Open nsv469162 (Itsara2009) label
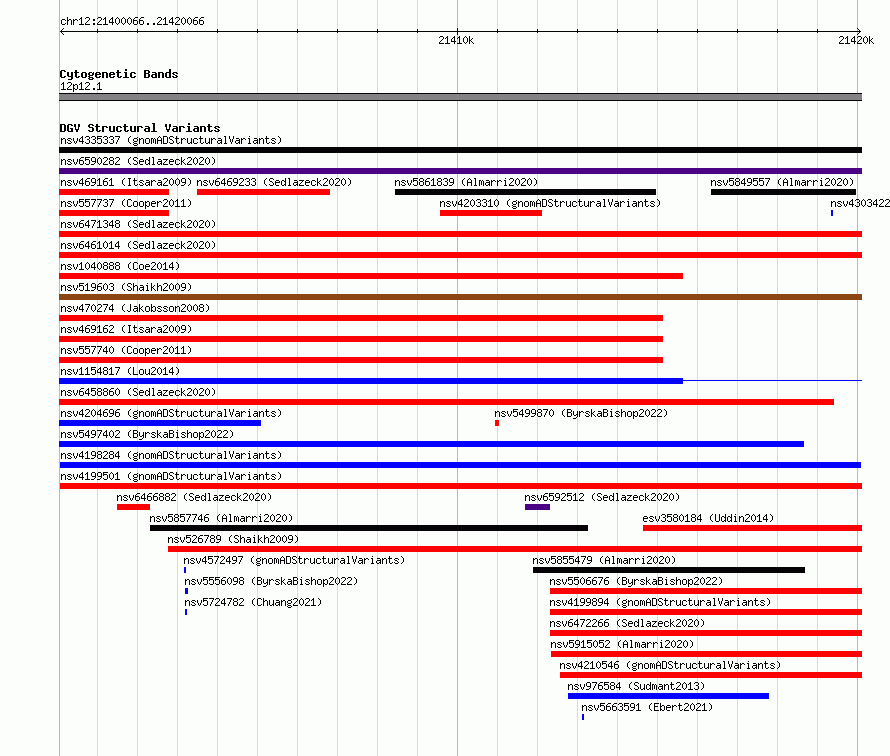The image size is (890, 756). [x=126, y=329]
